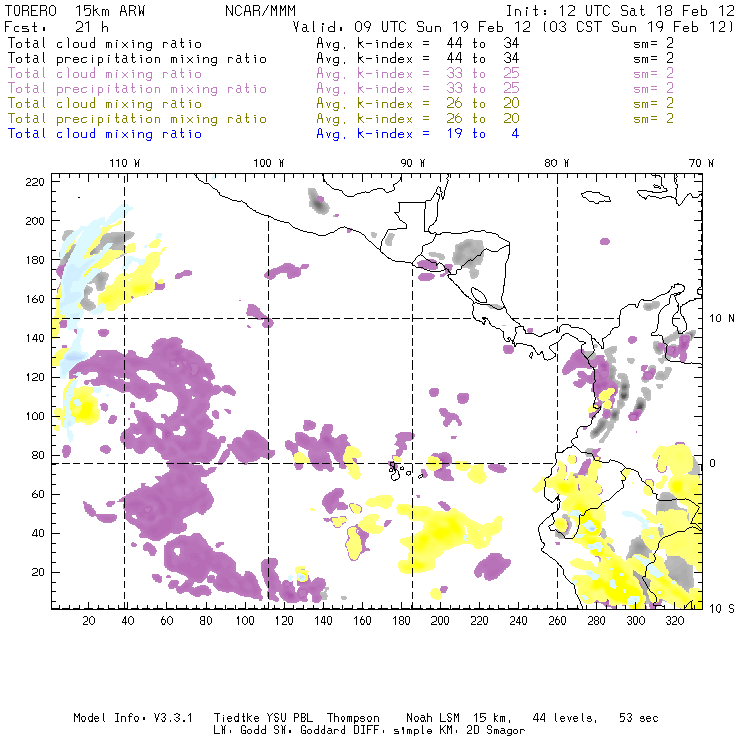Image resolution: width=740 pixels, height=740 pixels.
Task: Select the 'Fcst: 21 h' forecast label
Action: [57, 26]
